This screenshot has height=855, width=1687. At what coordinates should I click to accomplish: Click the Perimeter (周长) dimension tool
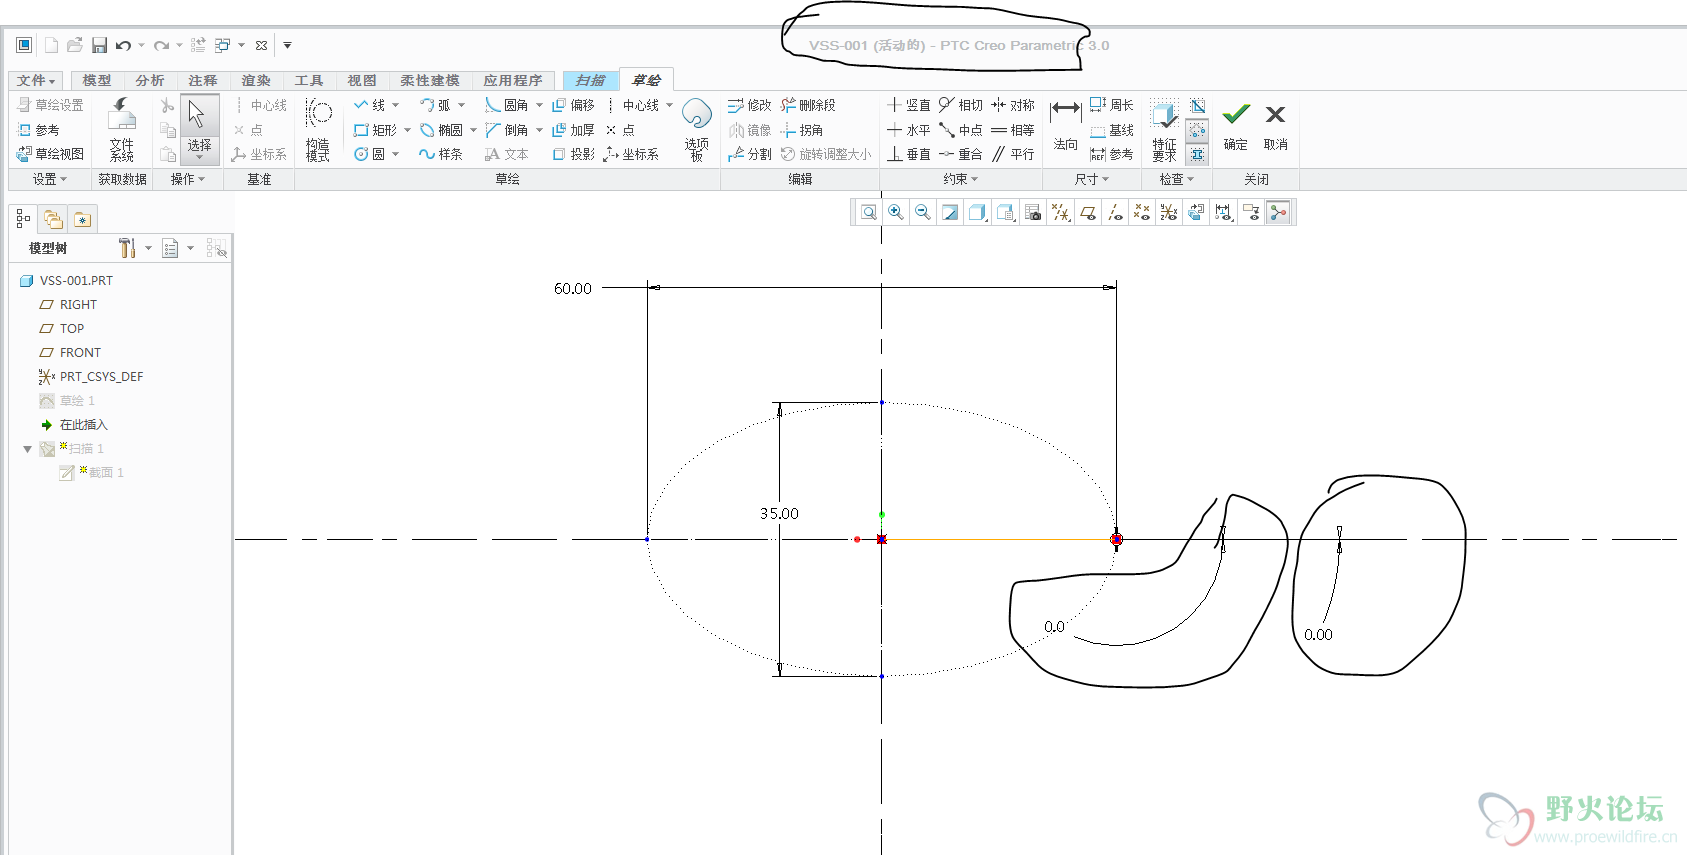coord(1112,105)
